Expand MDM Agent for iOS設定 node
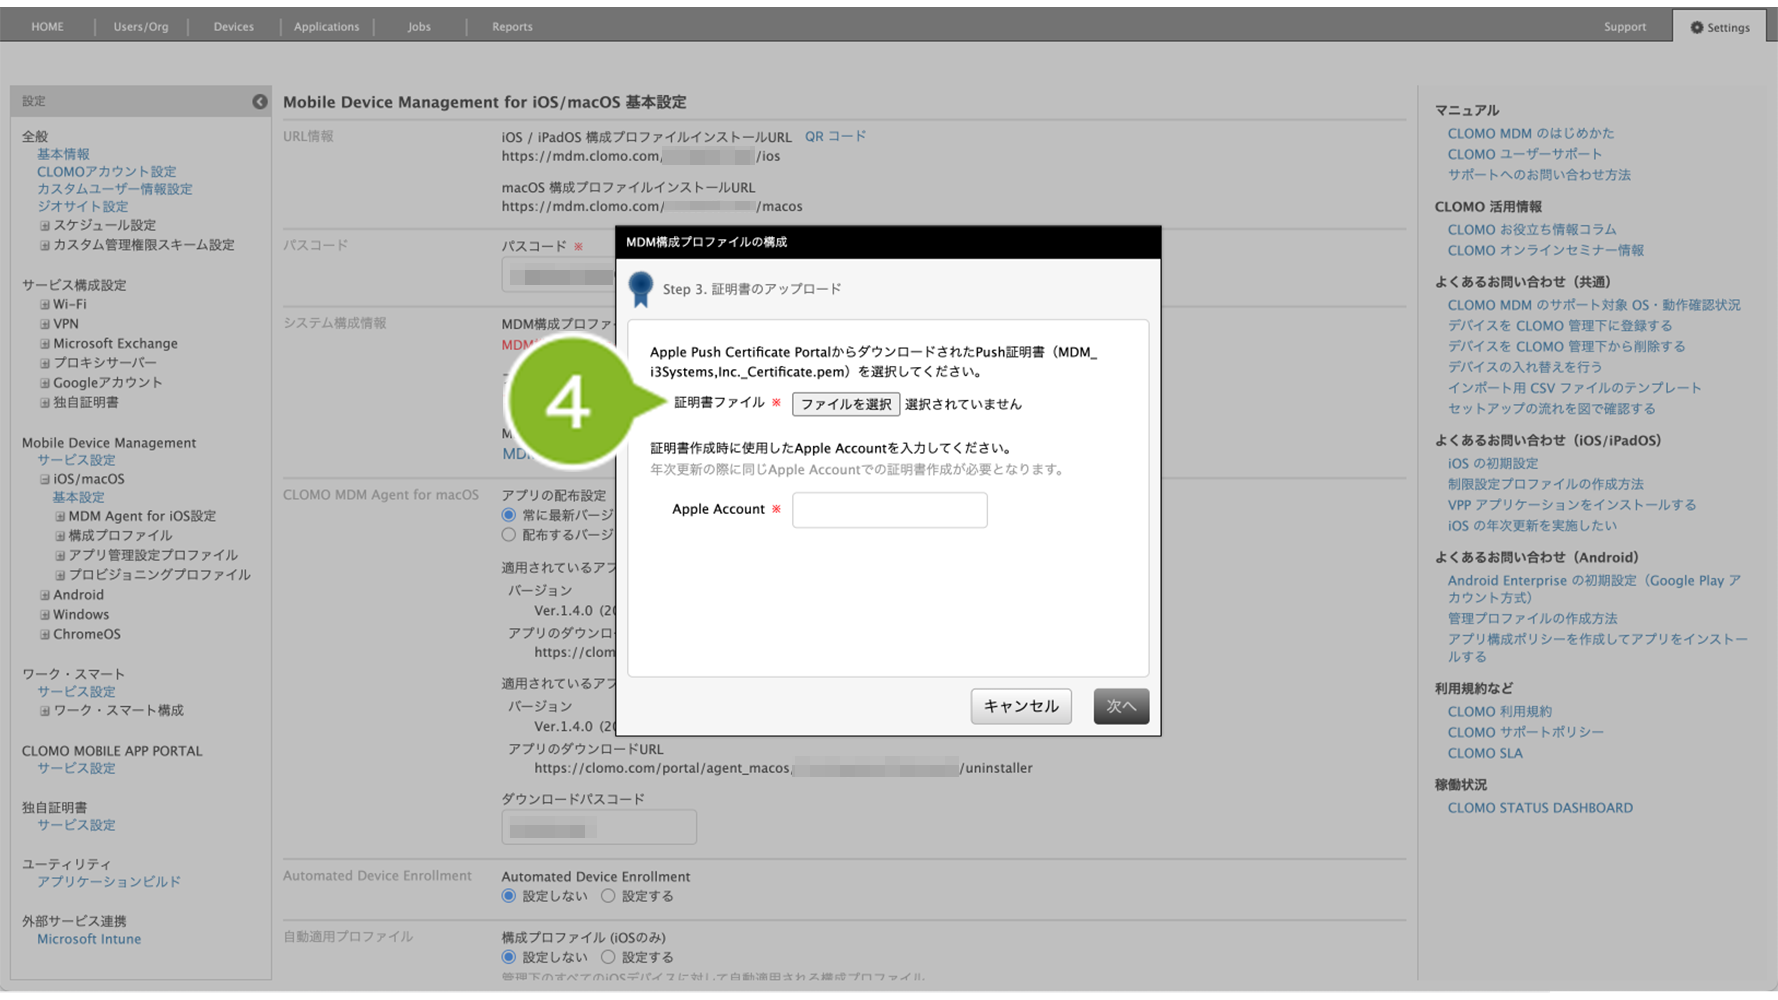 [60, 517]
